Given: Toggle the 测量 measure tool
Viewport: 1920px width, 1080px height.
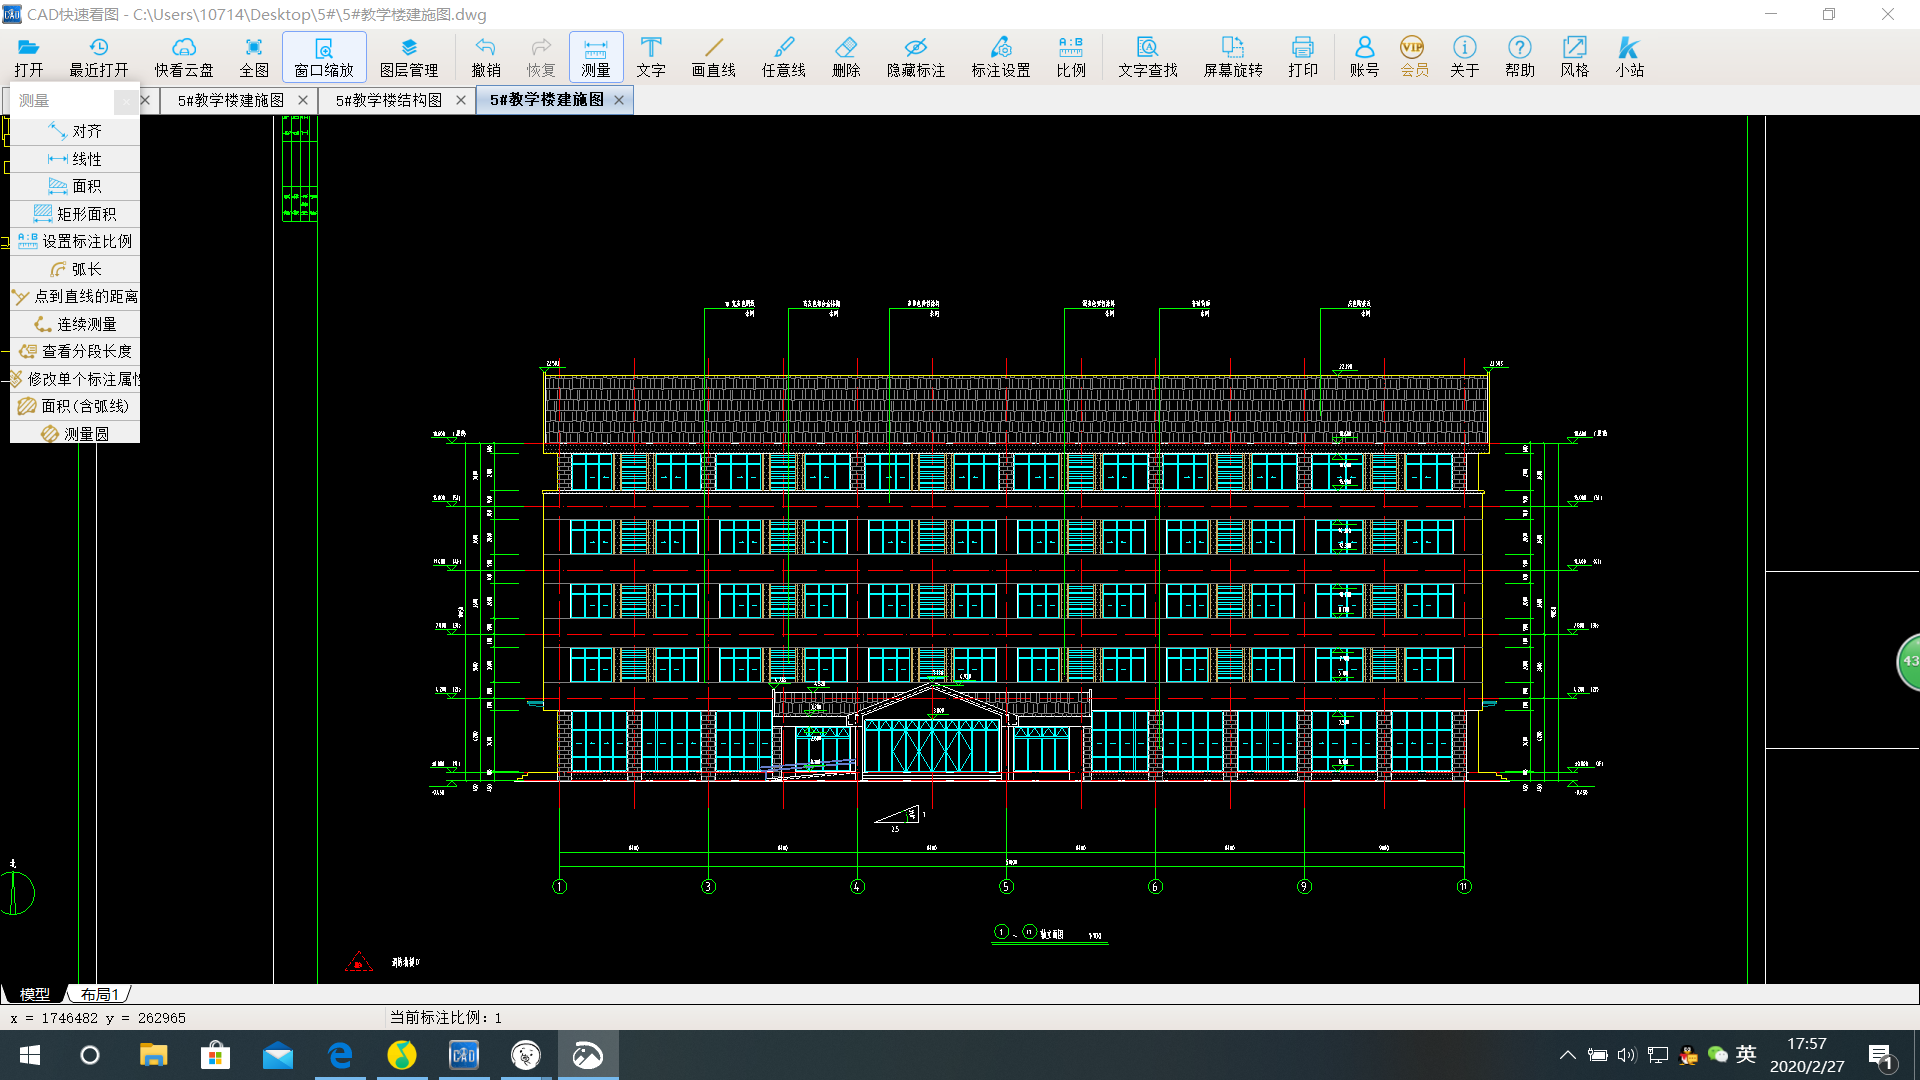Looking at the screenshot, I should click(x=596, y=57).
